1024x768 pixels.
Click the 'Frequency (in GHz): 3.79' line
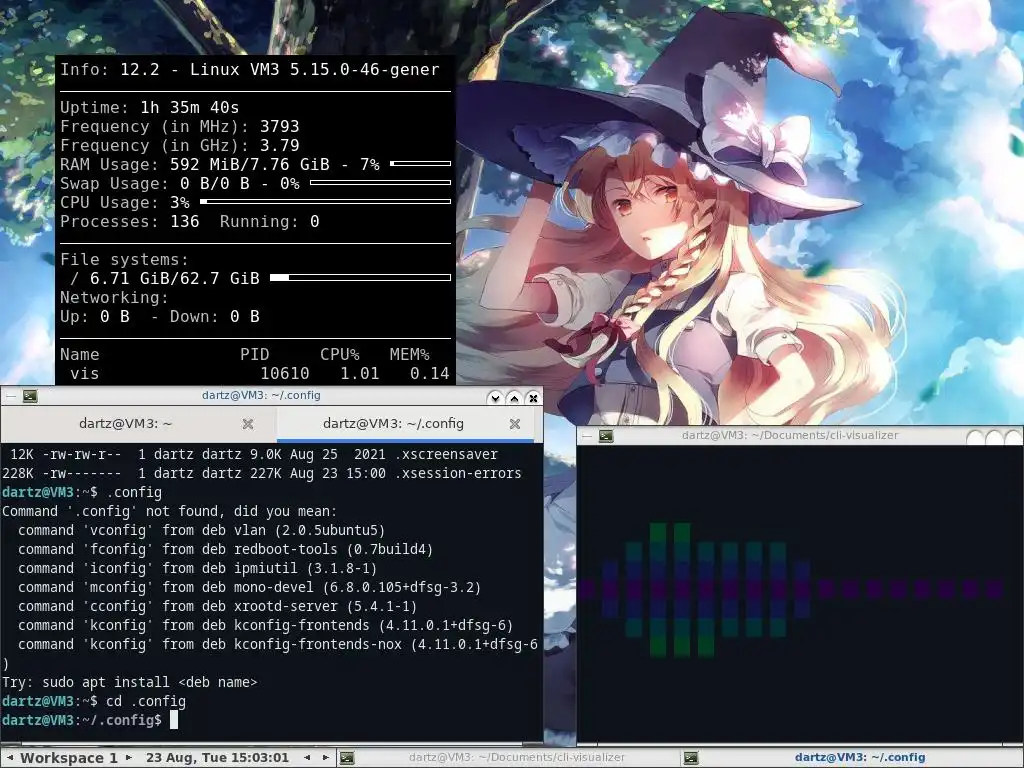coord(180,146)
